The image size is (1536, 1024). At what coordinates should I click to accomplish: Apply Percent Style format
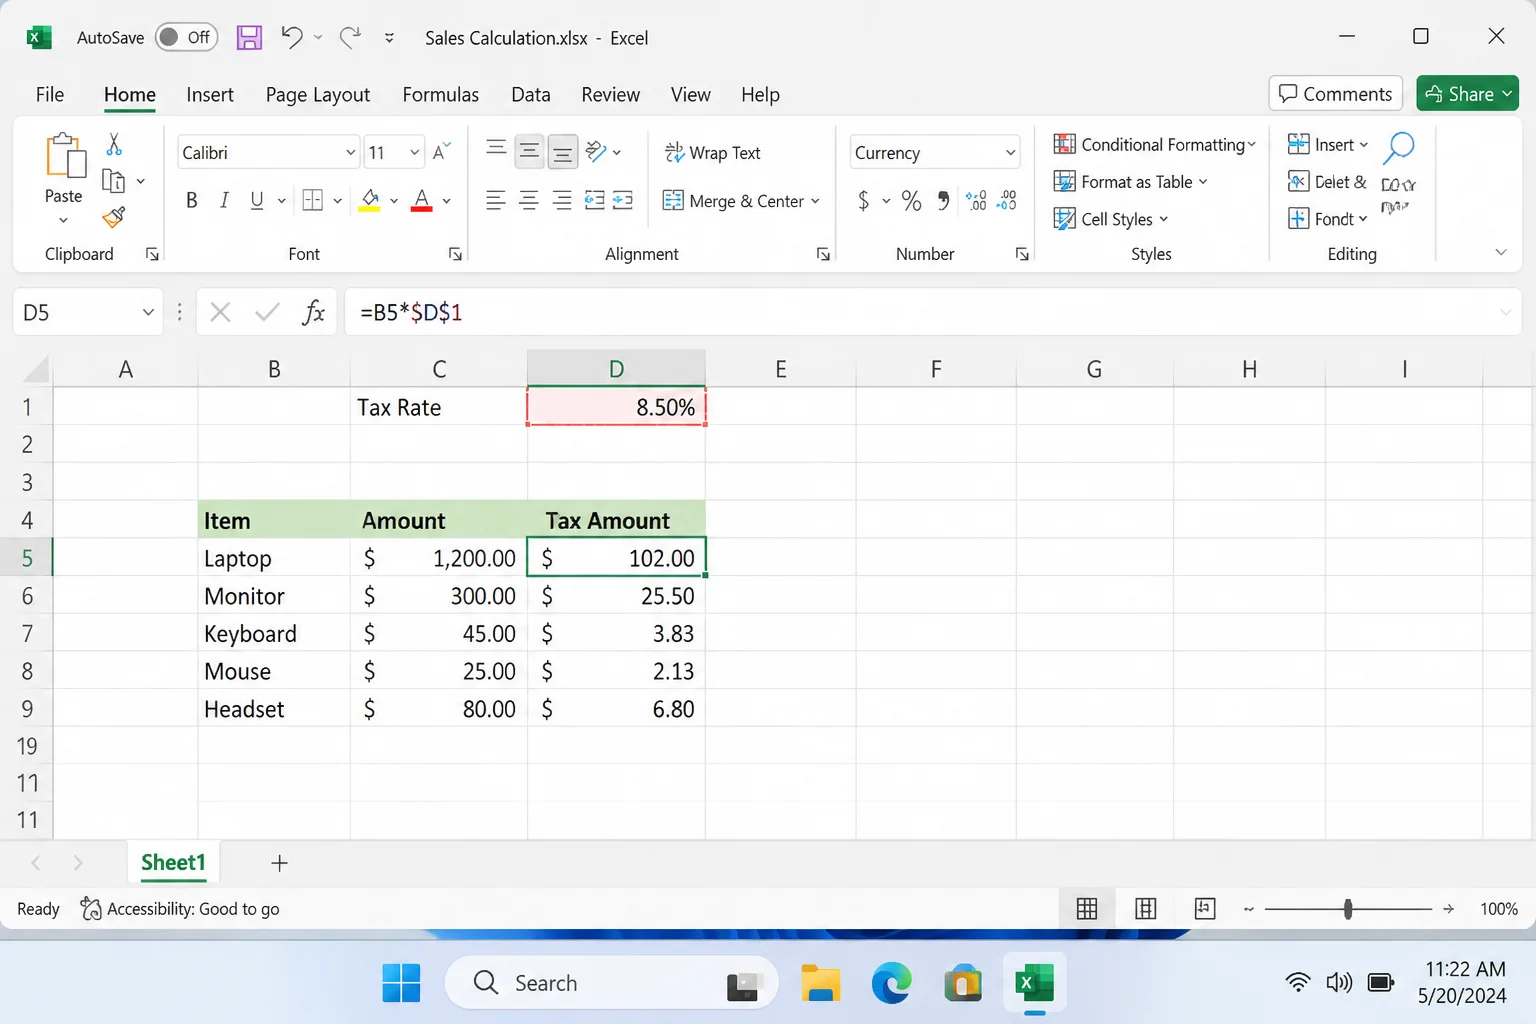coord(911,201)
